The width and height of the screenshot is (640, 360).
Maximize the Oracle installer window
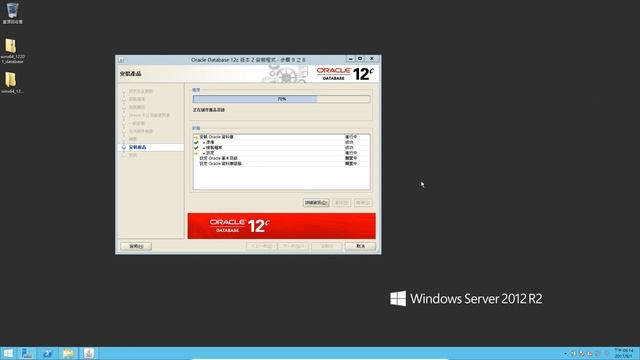click(x=360, y=59)
